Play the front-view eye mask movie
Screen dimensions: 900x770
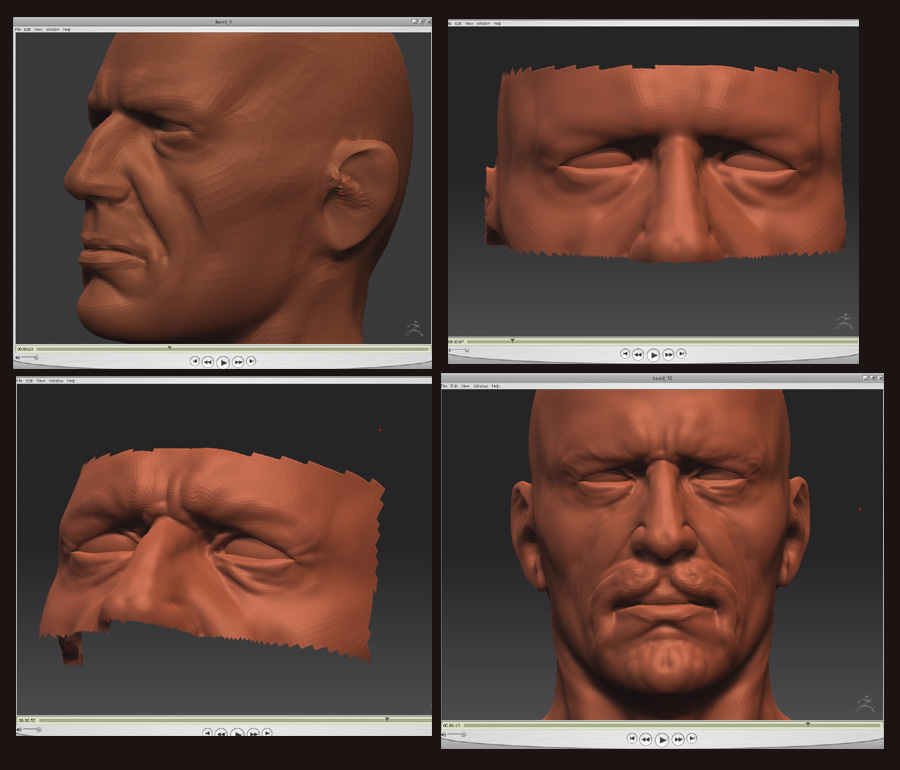pos(653,355)
